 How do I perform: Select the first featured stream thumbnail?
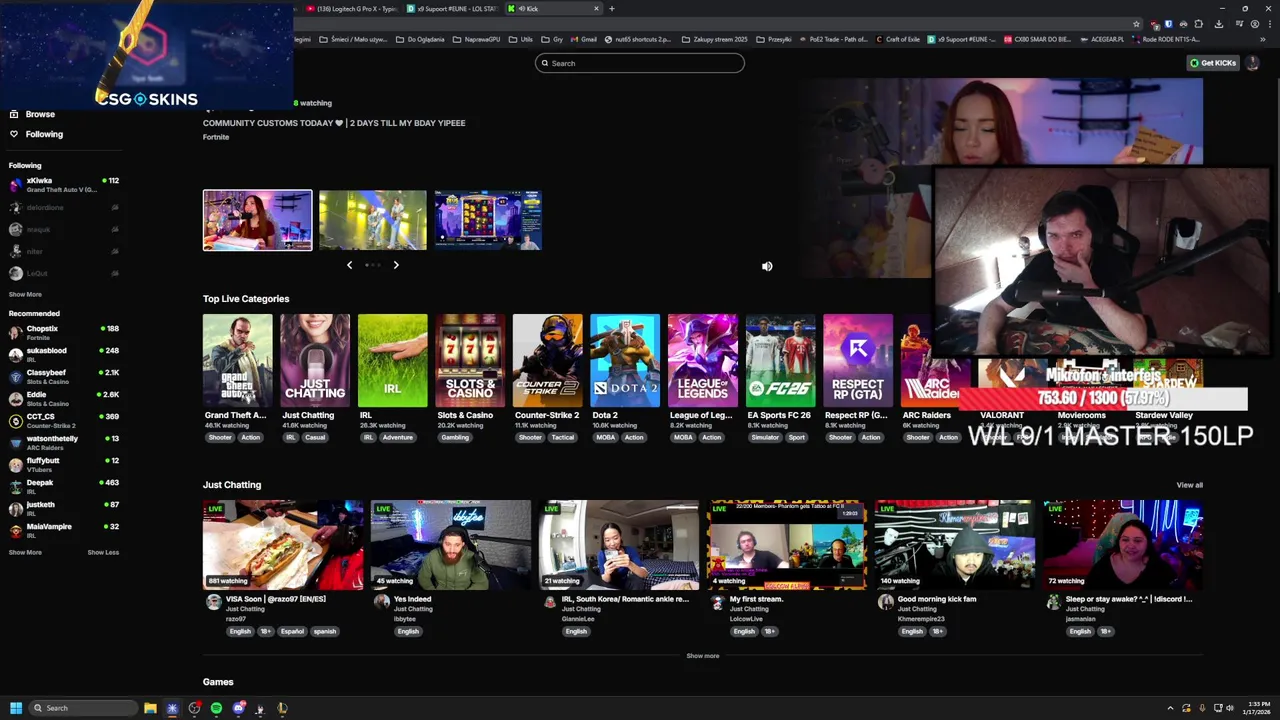257,220
